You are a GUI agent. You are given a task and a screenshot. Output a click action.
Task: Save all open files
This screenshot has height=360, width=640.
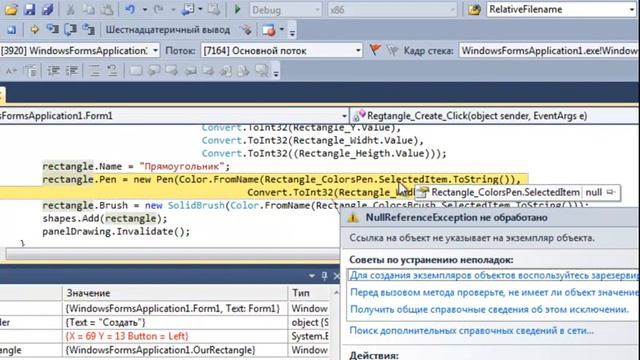tap(47, 9)
